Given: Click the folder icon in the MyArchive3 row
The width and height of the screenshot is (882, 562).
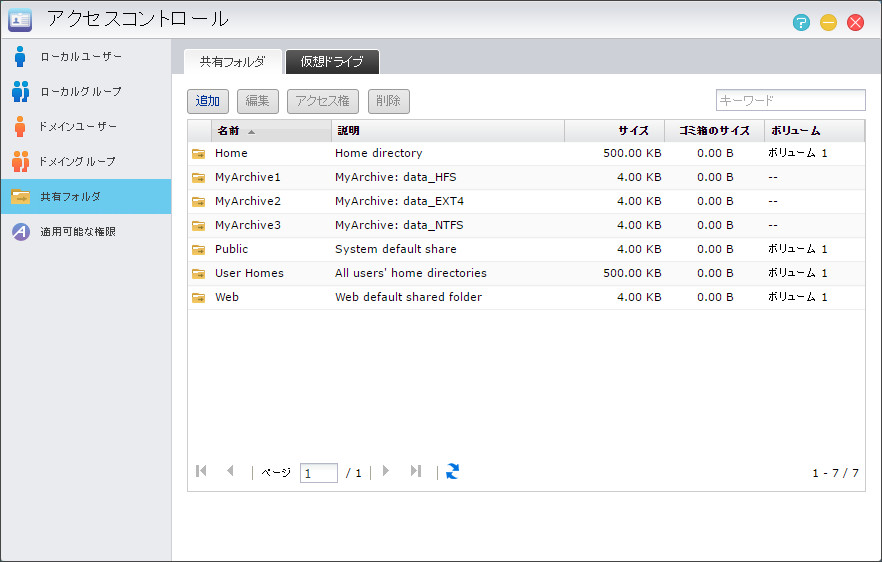Looking at the screenshot, I should 199,226.
